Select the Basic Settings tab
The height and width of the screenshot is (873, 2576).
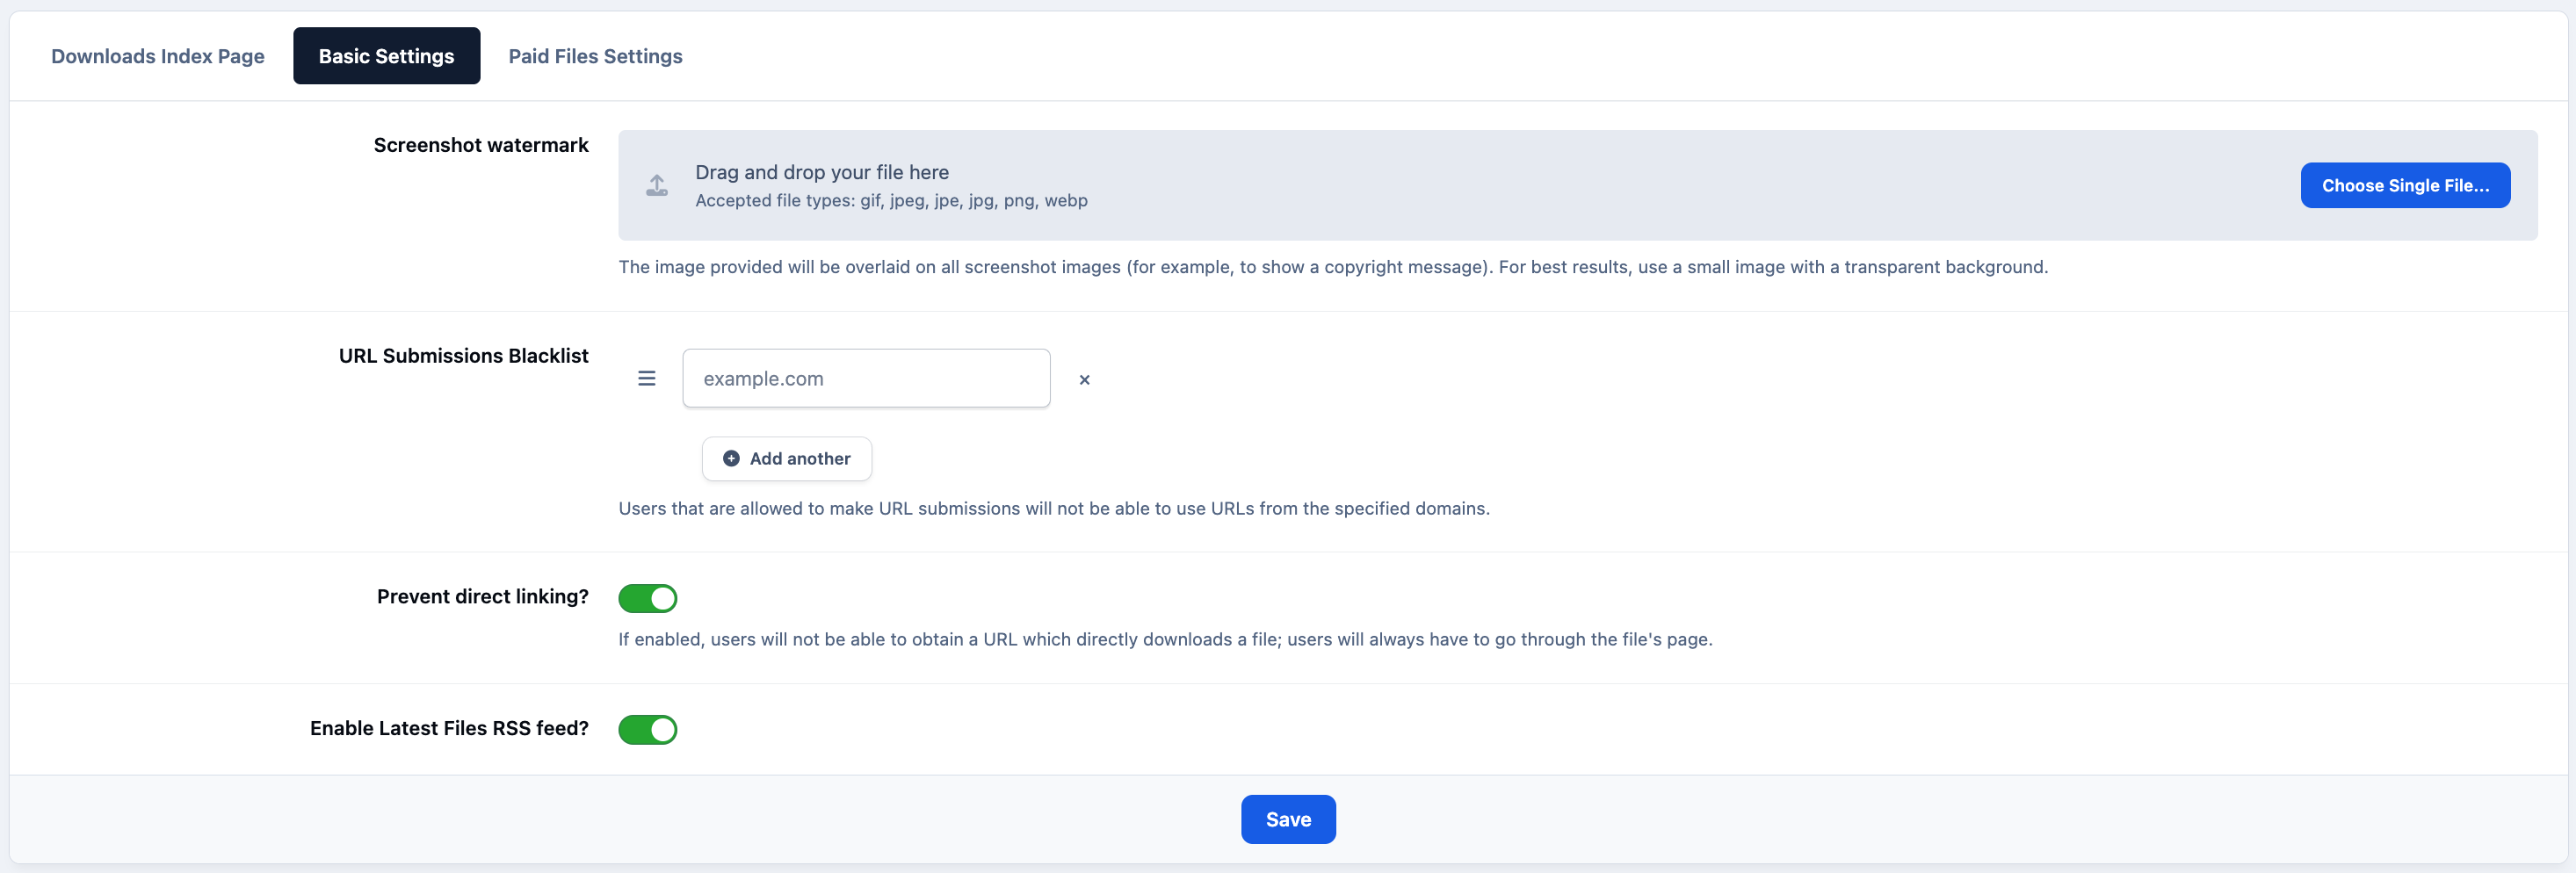(x=386, y=56)
